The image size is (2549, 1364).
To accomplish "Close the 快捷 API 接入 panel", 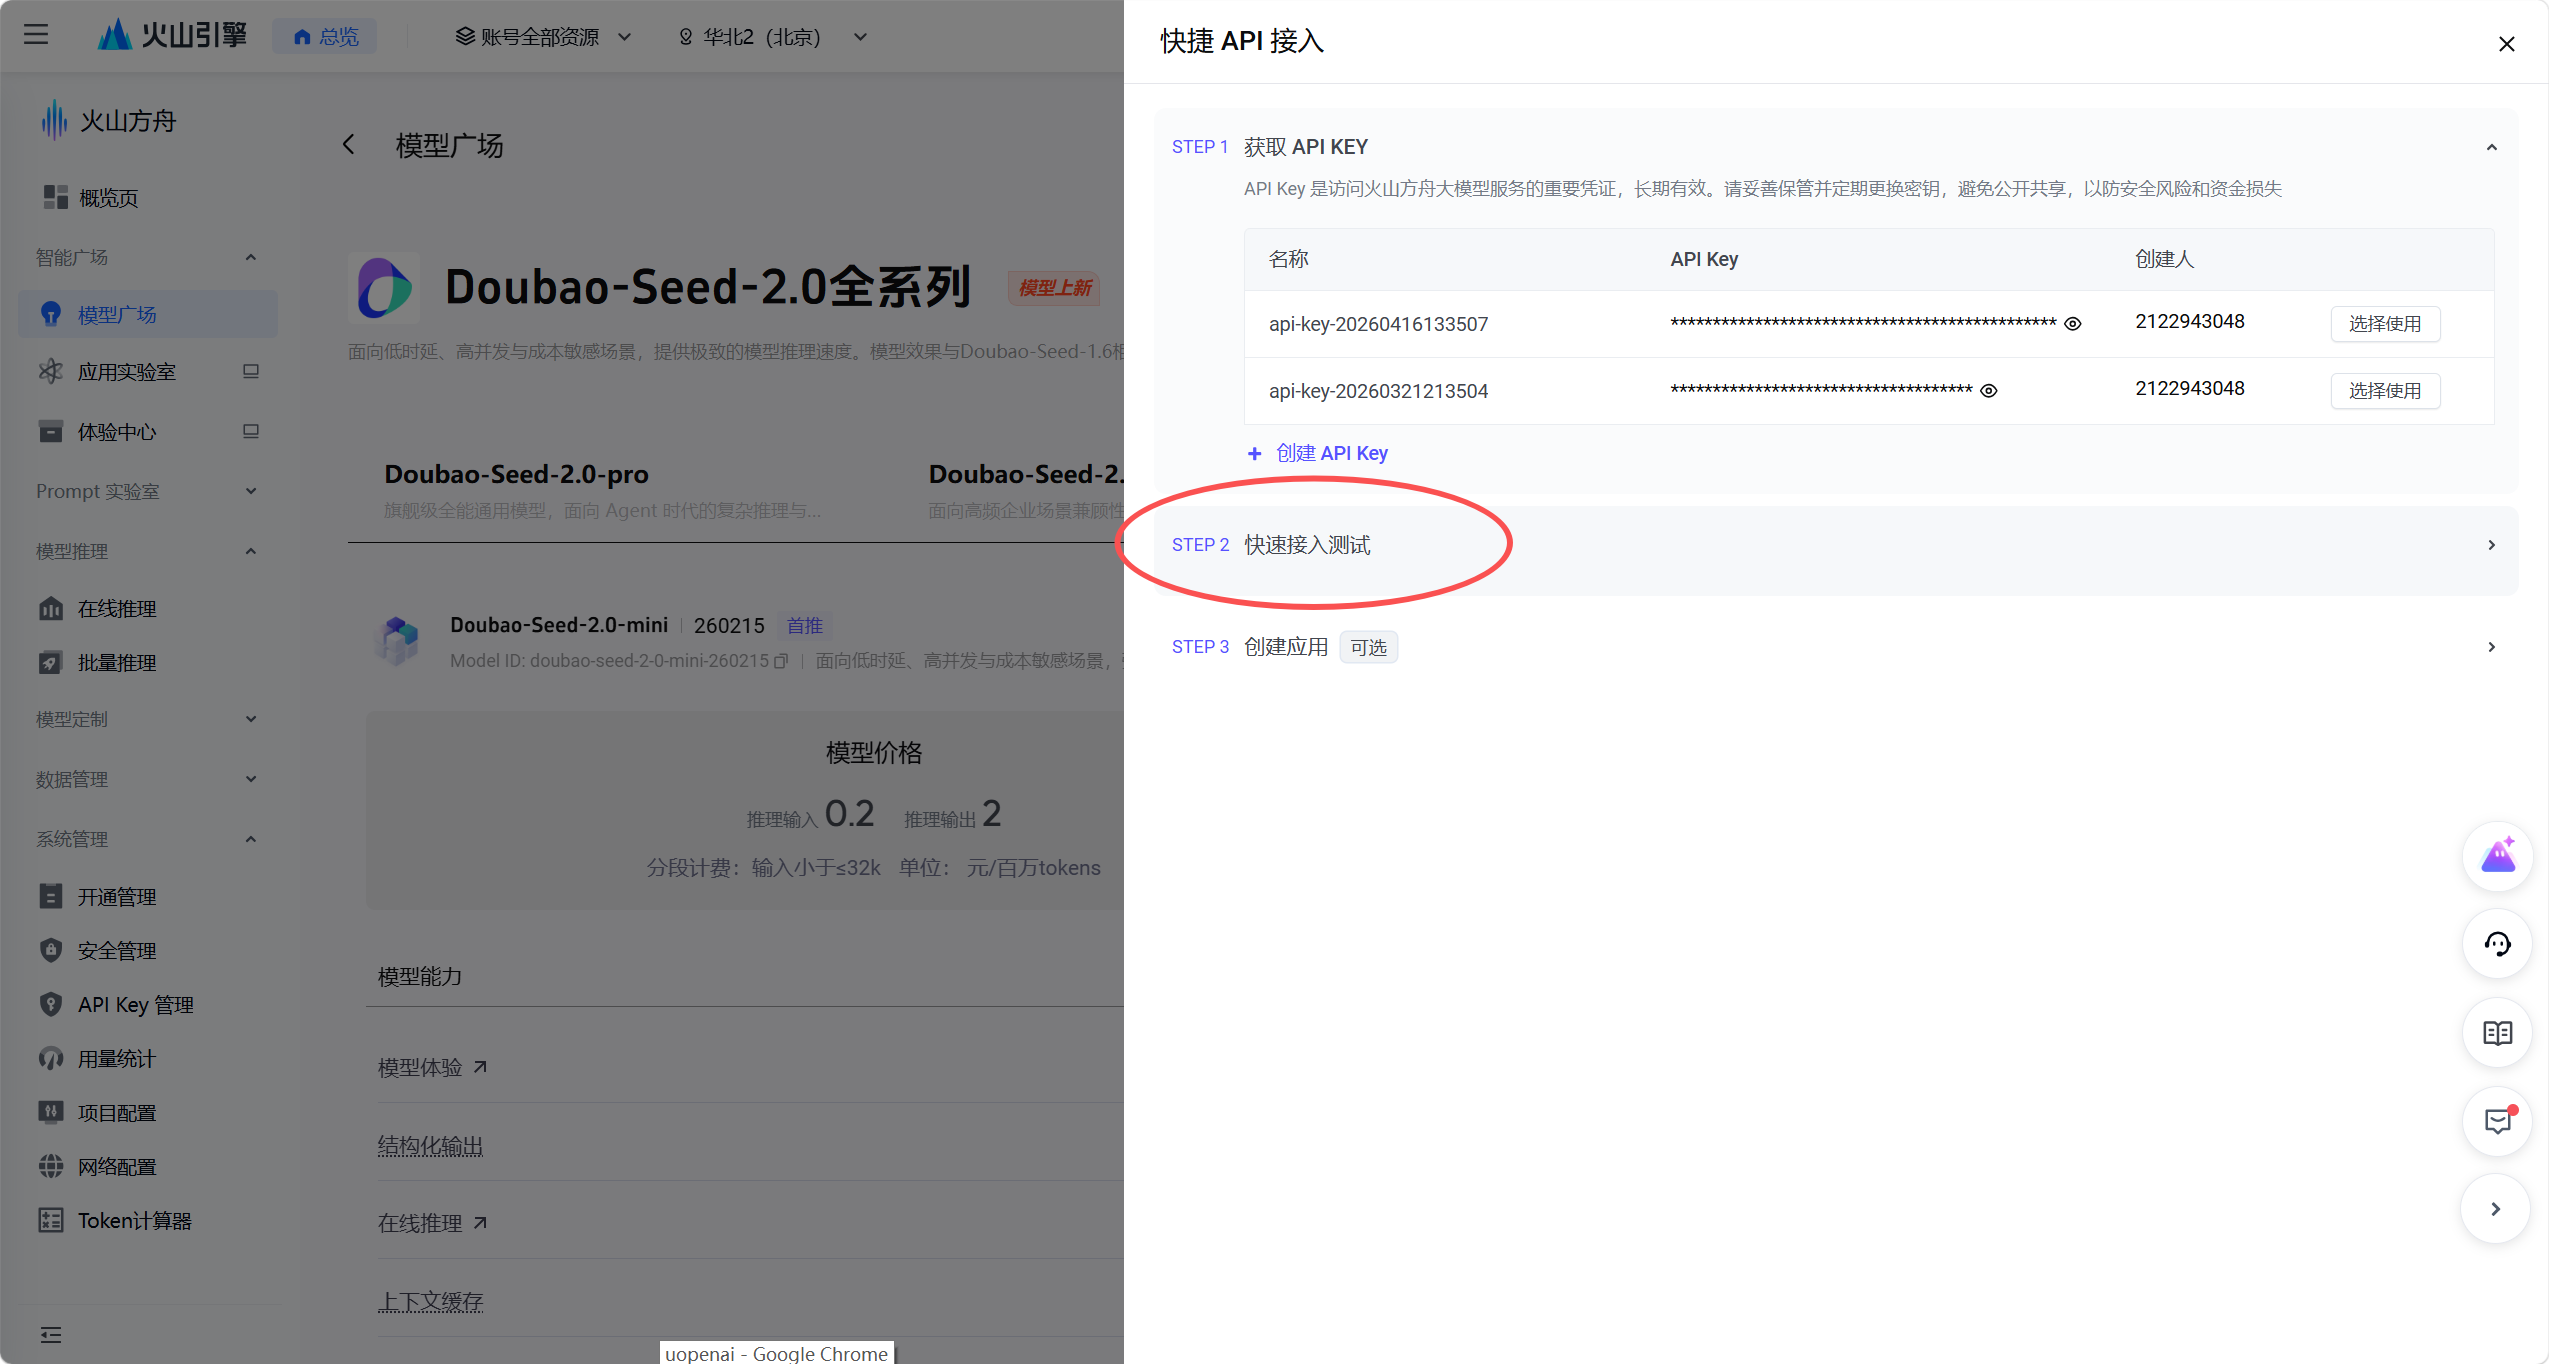I will click(2506, 44).
